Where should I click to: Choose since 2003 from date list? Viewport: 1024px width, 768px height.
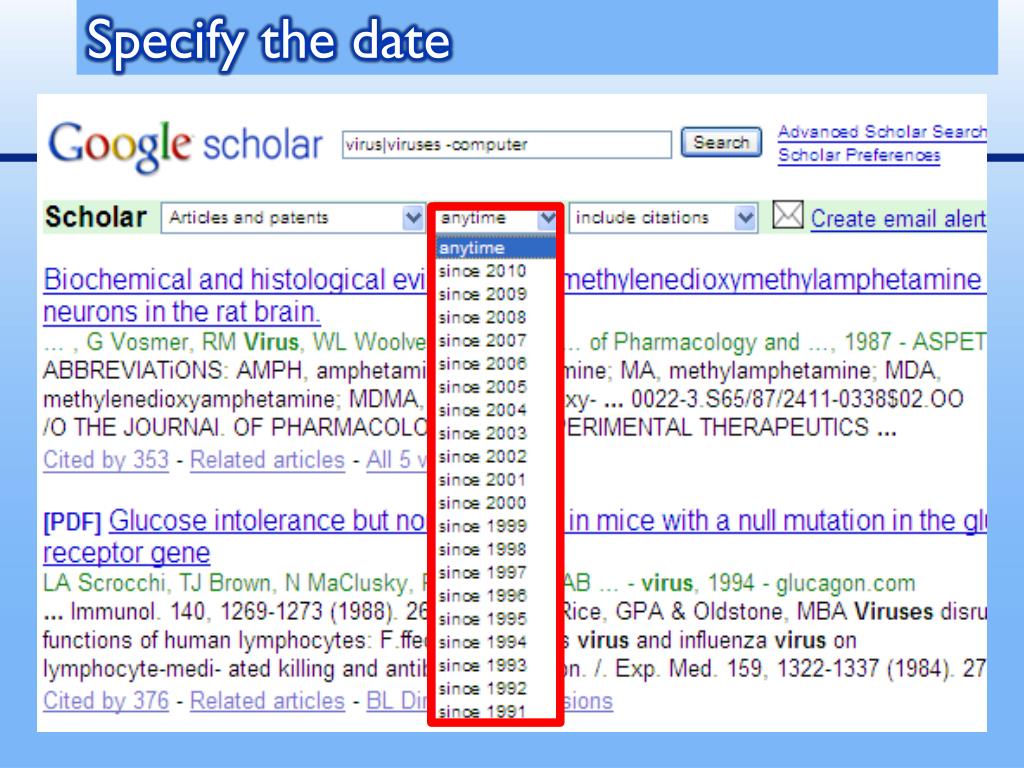pos(496,434)
